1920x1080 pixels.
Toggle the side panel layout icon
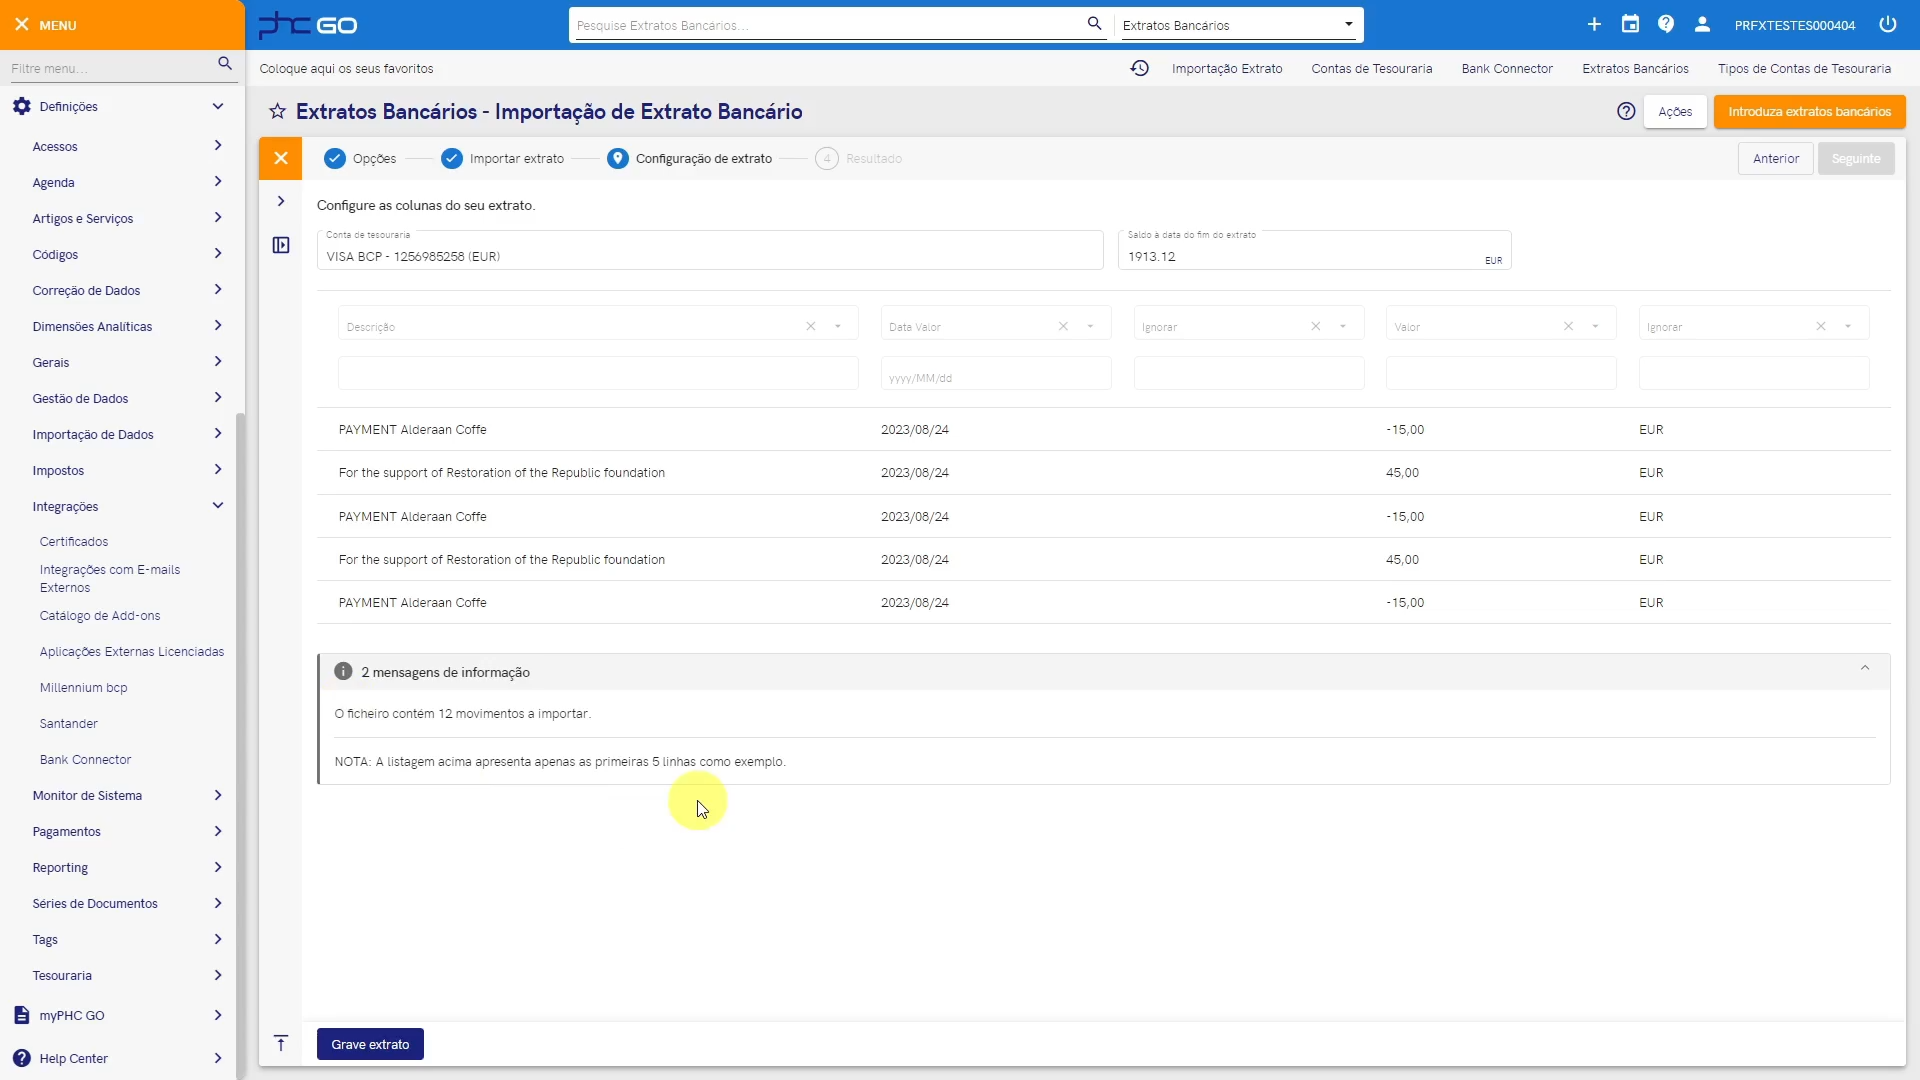(x=281, y=245)
